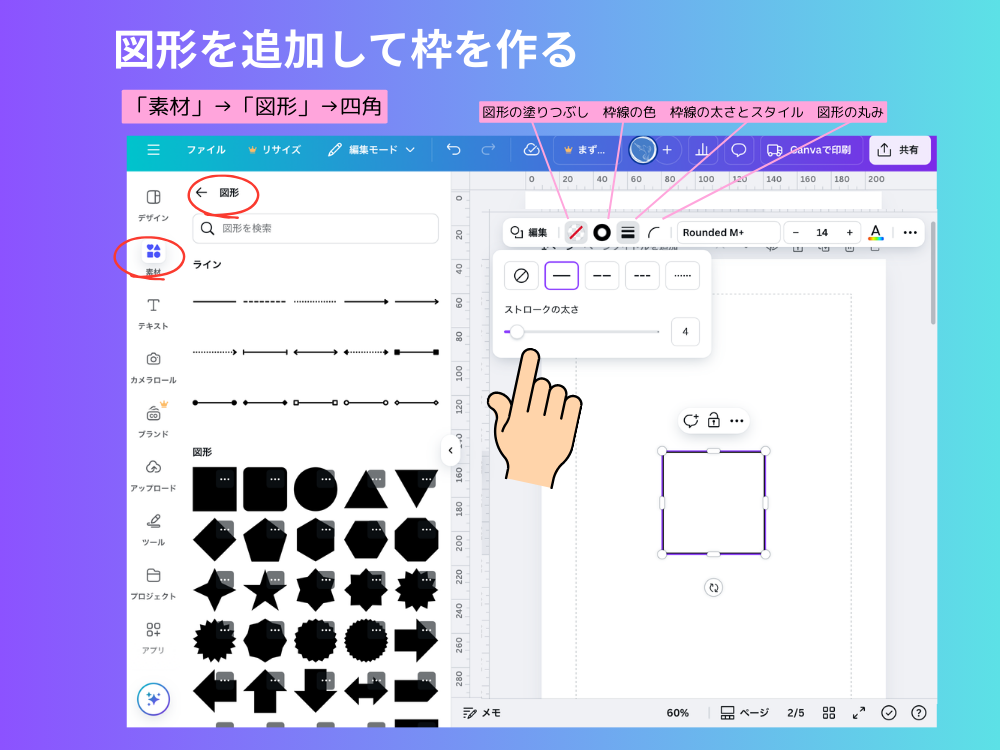This screenshot has height=750, width=1000.
Task: Click the border weight and style icon
Action: [627, 231]
